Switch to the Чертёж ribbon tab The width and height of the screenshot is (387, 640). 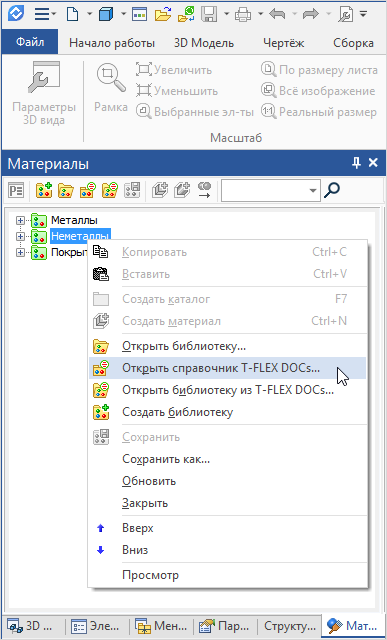tap(284, 43)
